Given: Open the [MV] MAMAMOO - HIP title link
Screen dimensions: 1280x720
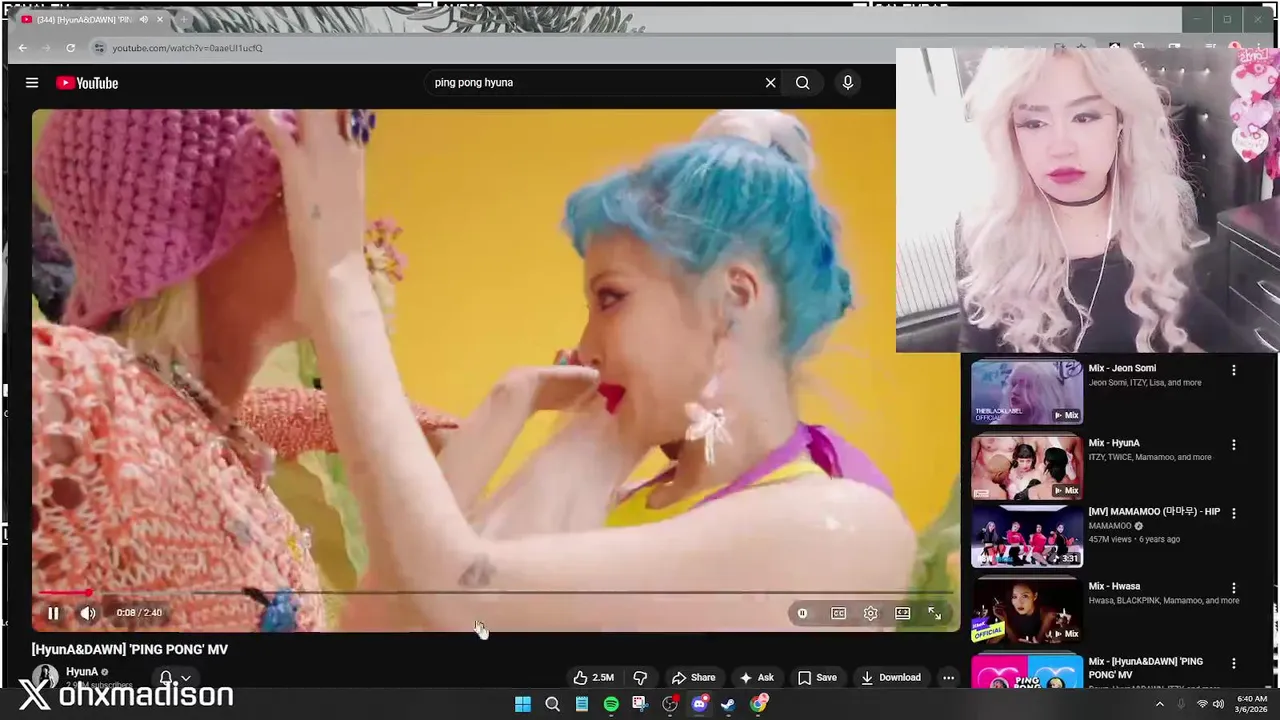Looking at the screenshot, I should click(x=1154, y=512).
